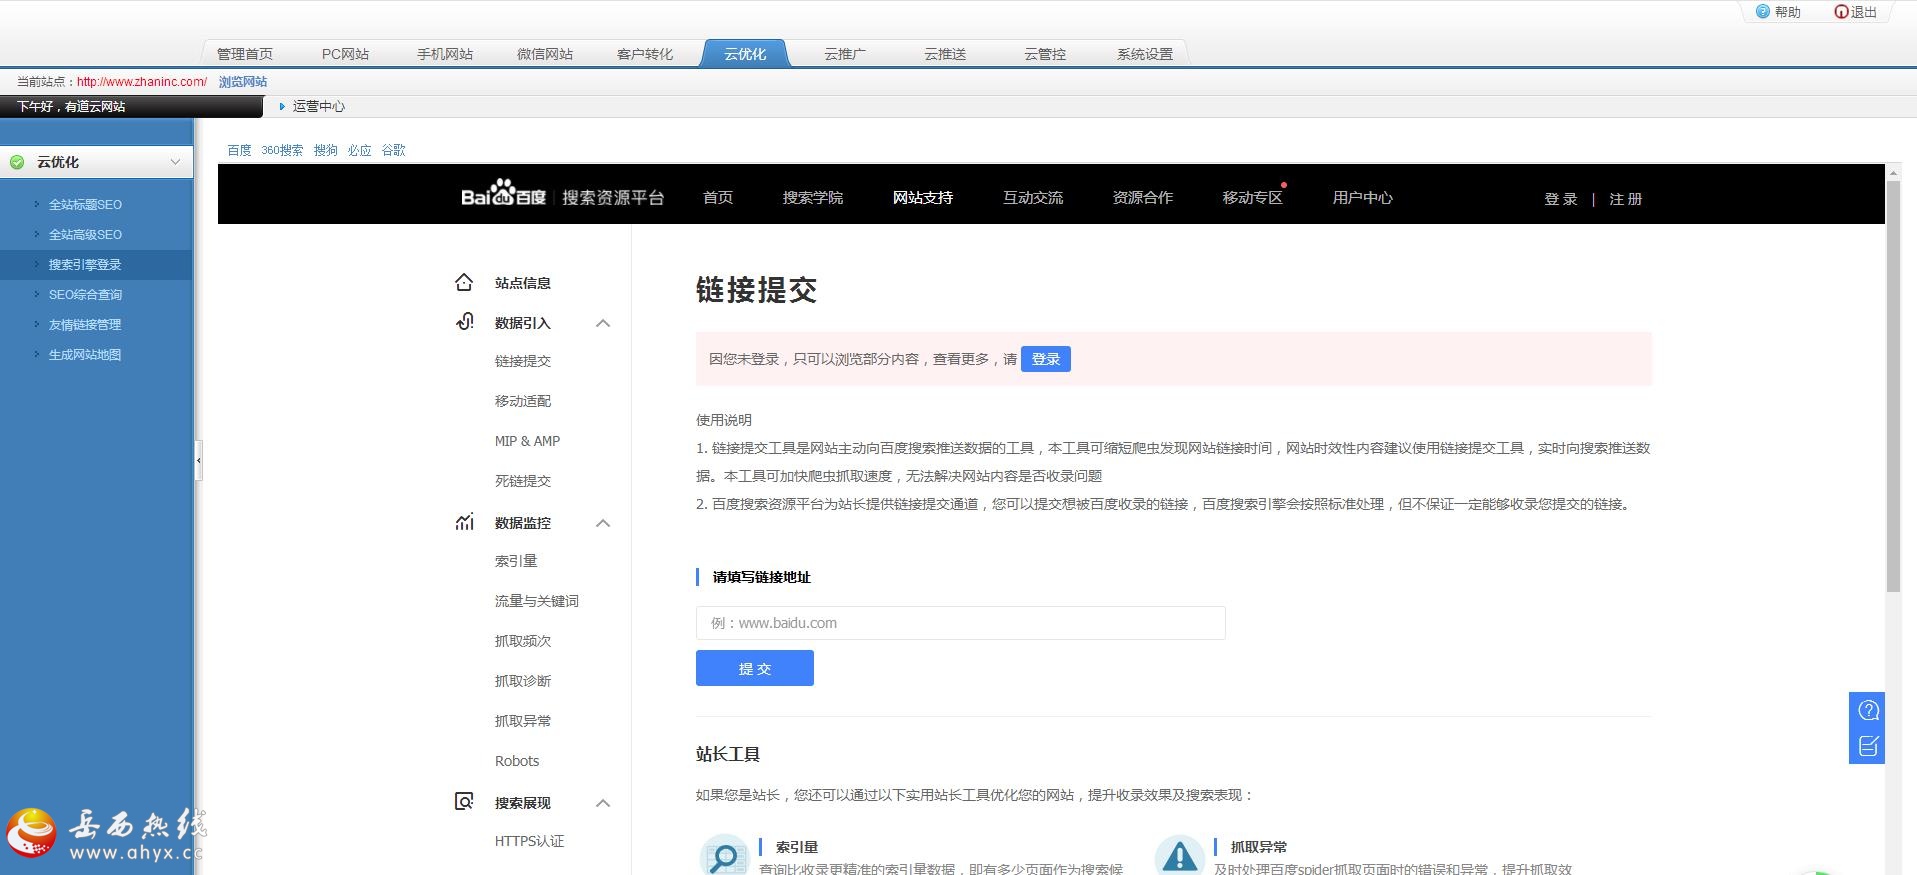The width and height of the screenshot is (1917, 875).
Task: Open the 系统设置 tab
Action: [x=1145, y=54]
